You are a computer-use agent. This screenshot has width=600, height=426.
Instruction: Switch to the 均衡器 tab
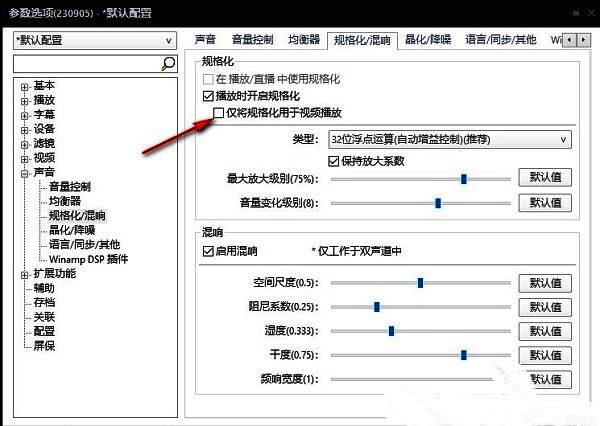click(304, 40)
